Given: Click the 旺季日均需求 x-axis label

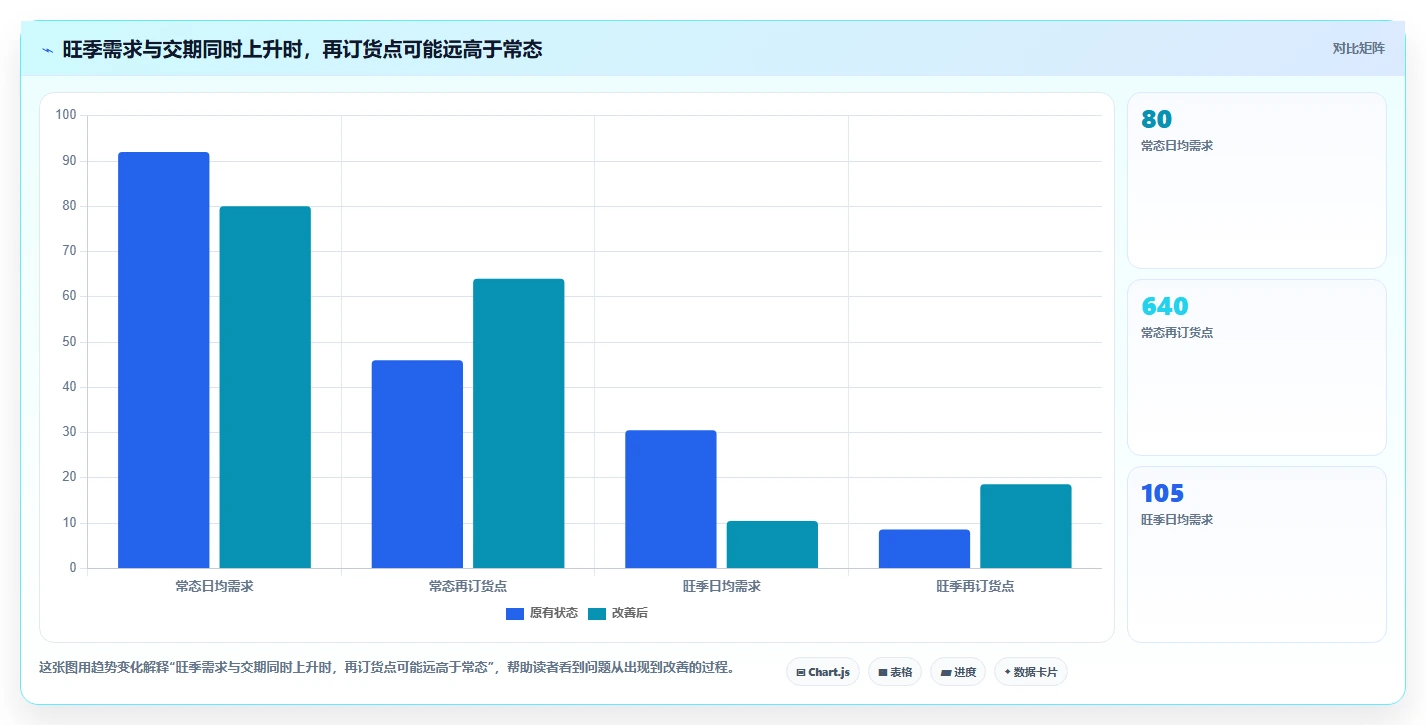Looking at the screenshot, I should click(722, 586).
